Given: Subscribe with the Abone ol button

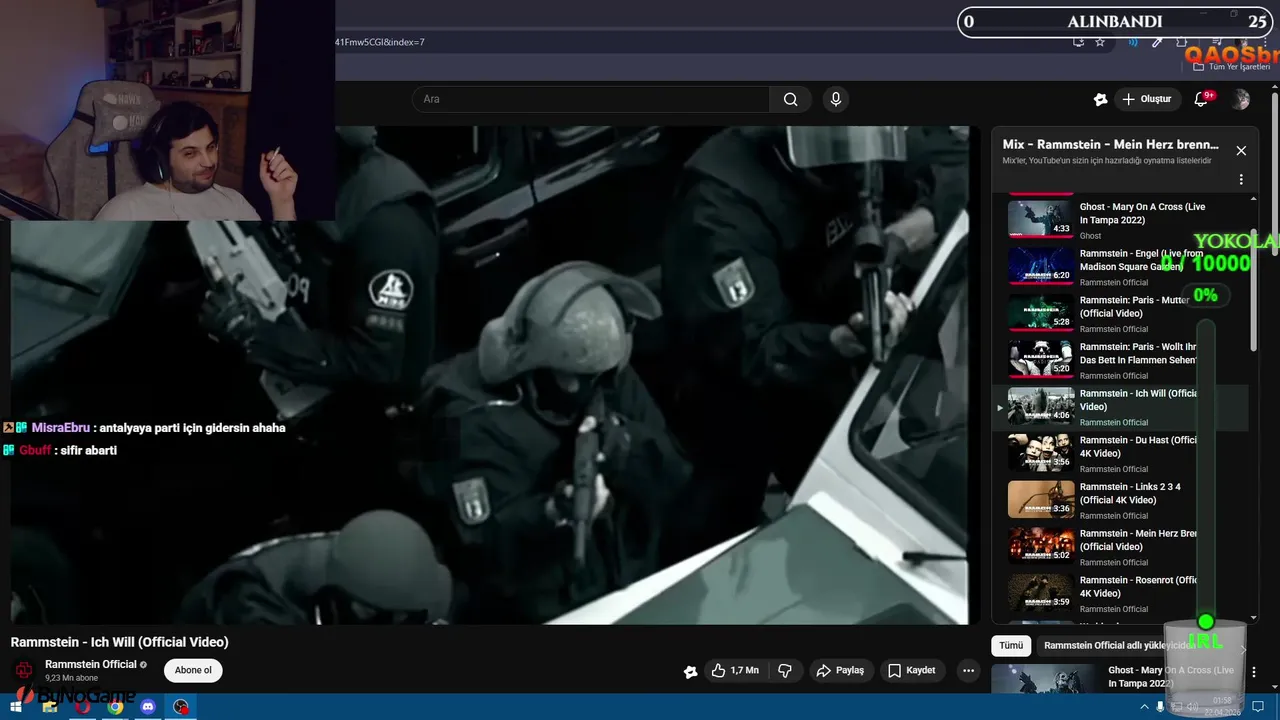Looking at the screenshot, I should 193,670.
